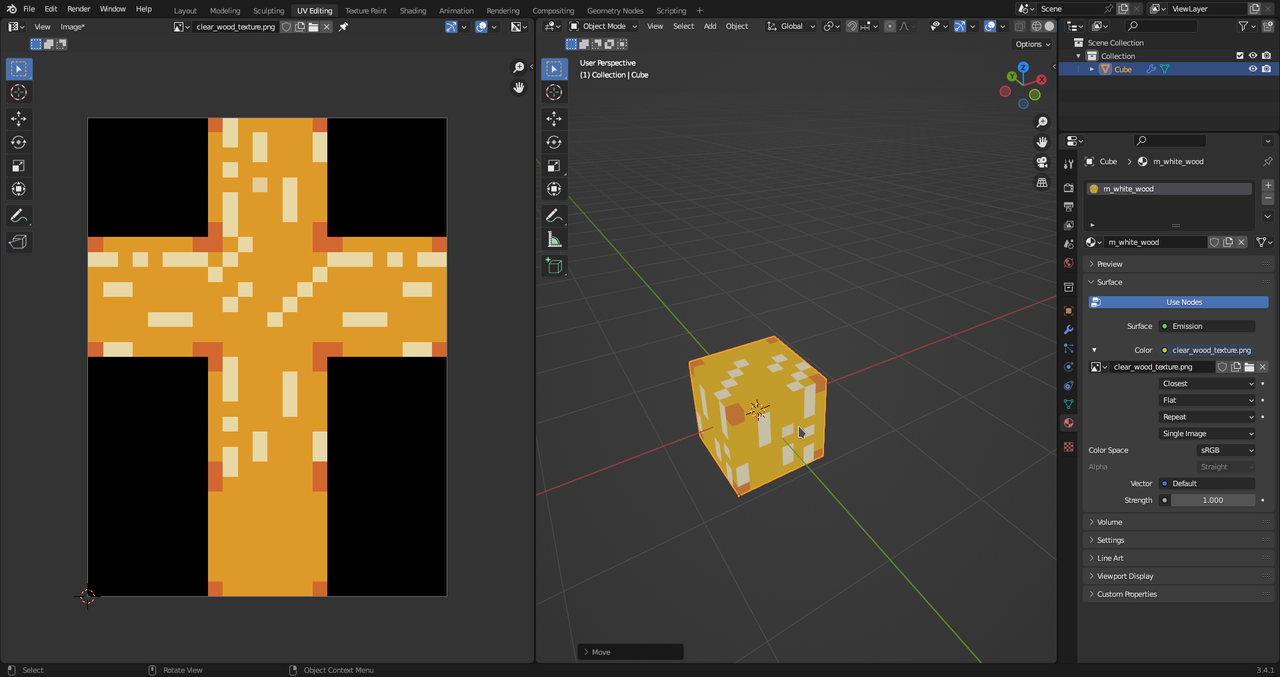The height and width of the screenshot is (677, 1280).
Task: Activate the 3D viewport Transform tool
Action: (554, 189)
